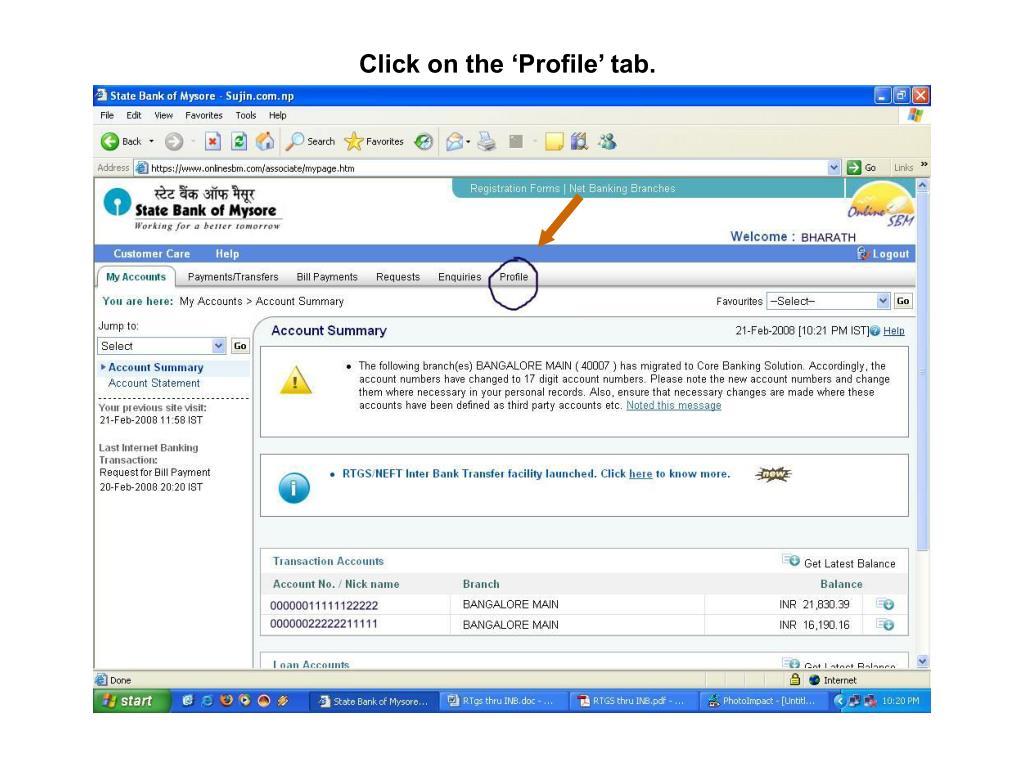Expand the Address bar dropdown
Image resolution: width=1024 pixels, height=768 pixels.
pyautogui.click(x=834, y=168)
